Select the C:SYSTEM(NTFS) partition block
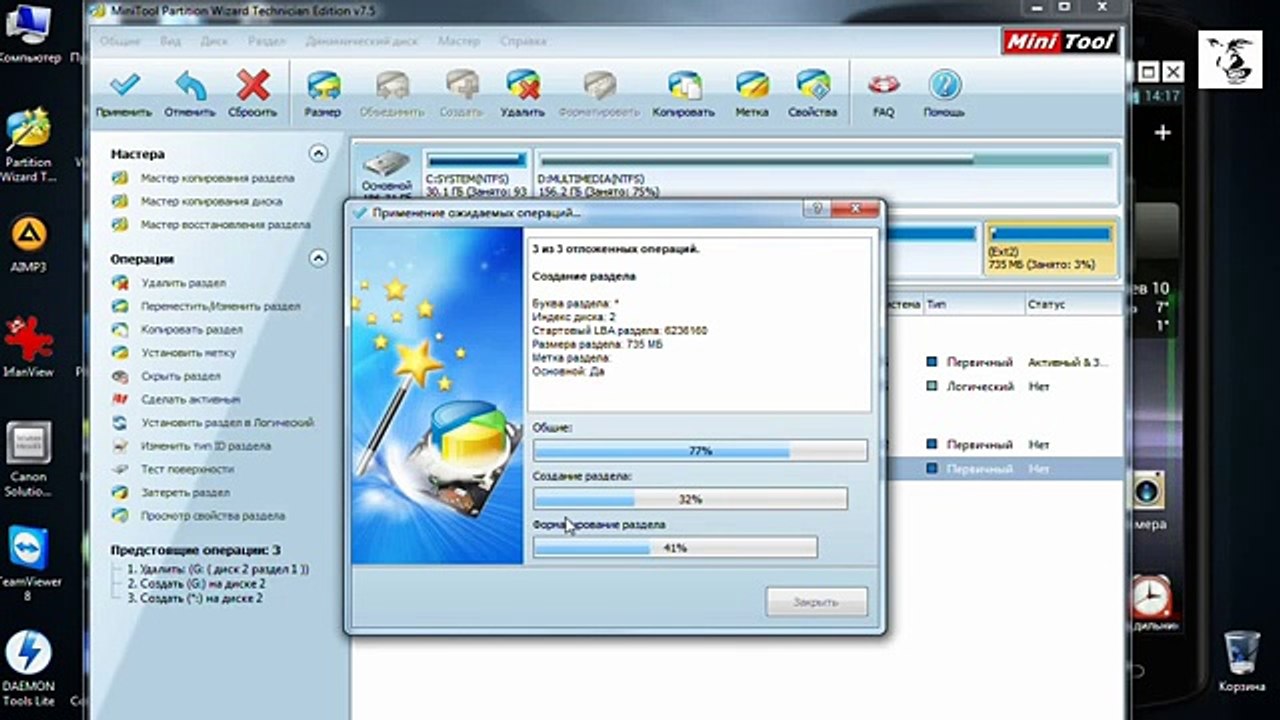The height and width of the screenshot is (720, 1280). (477, 172)
